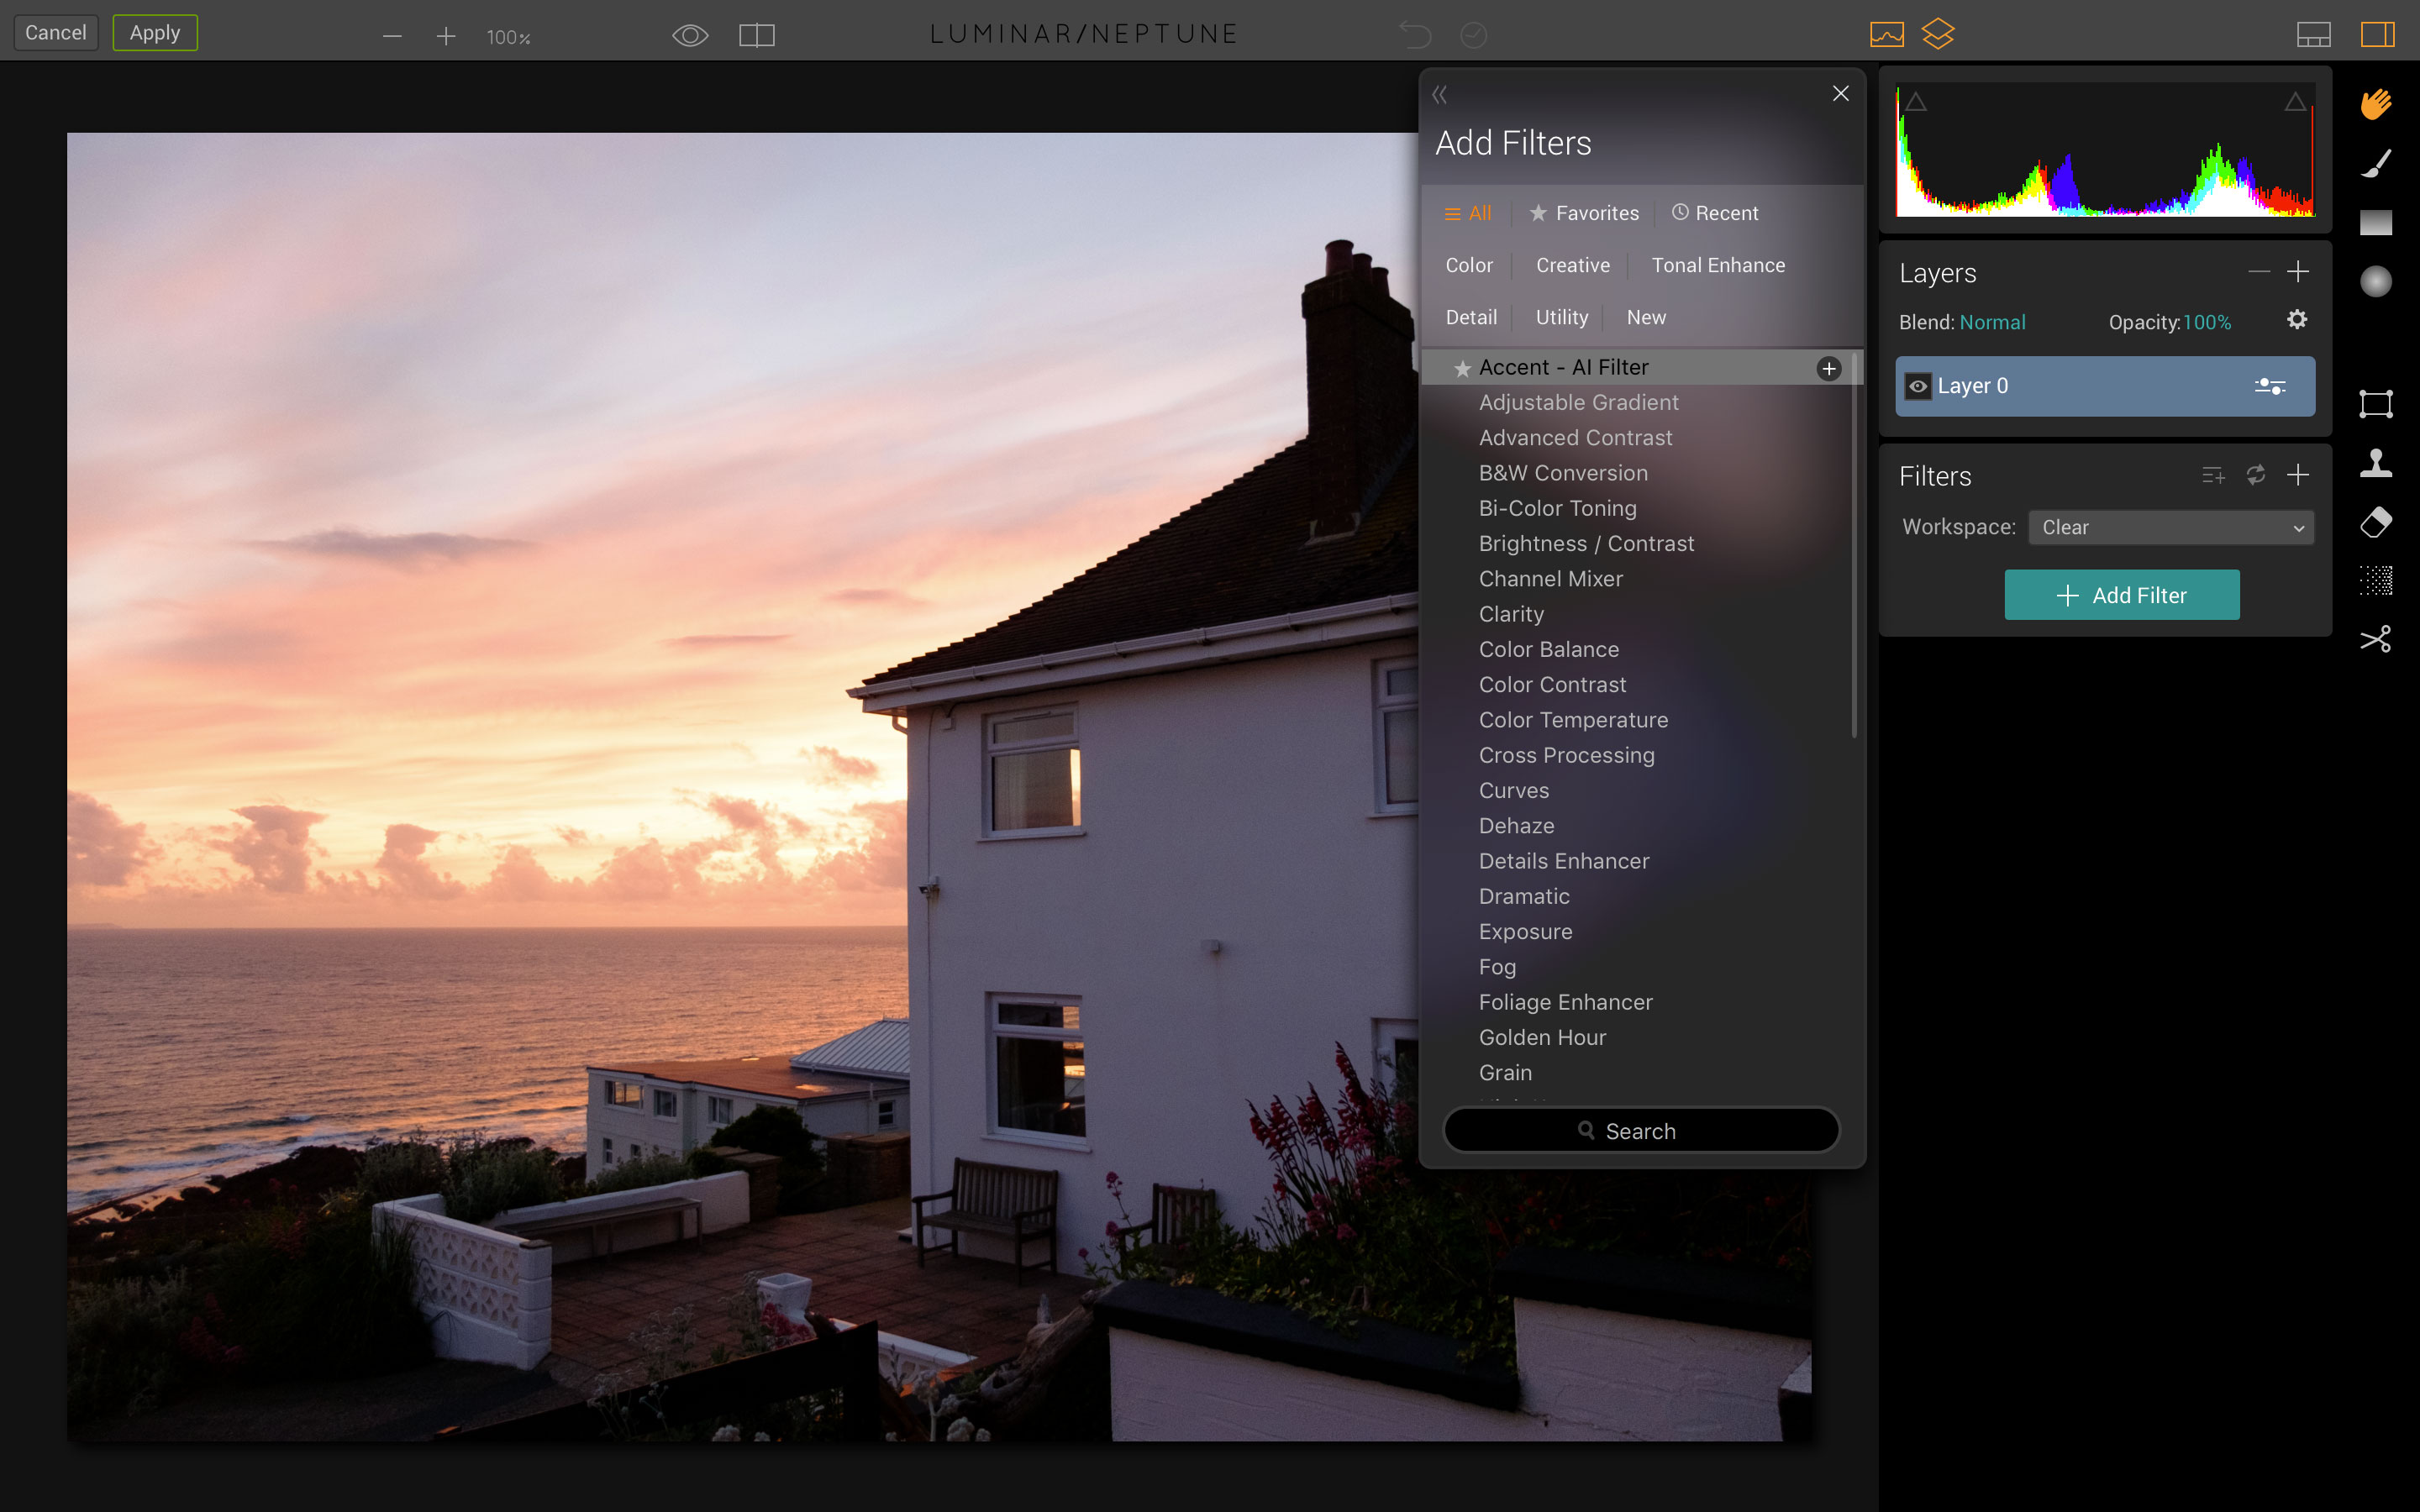Select the hand Move tool

pos(2376,104)
